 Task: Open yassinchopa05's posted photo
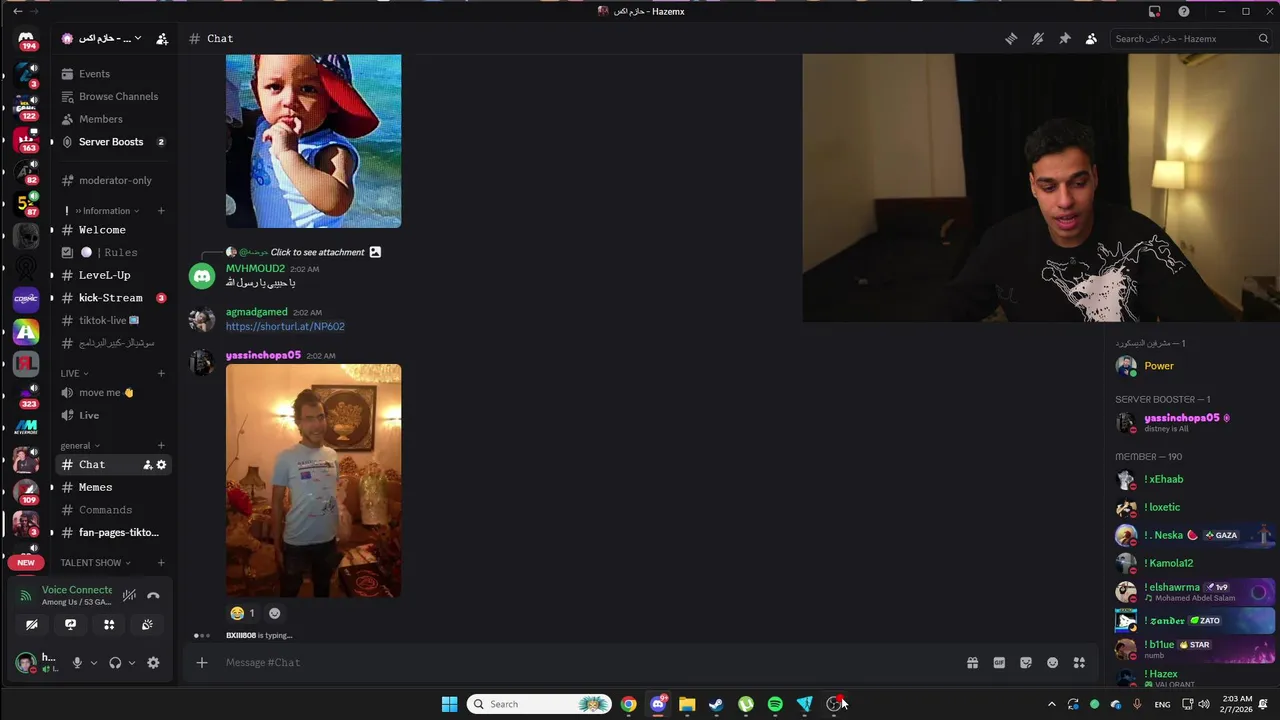click(313, 481)
